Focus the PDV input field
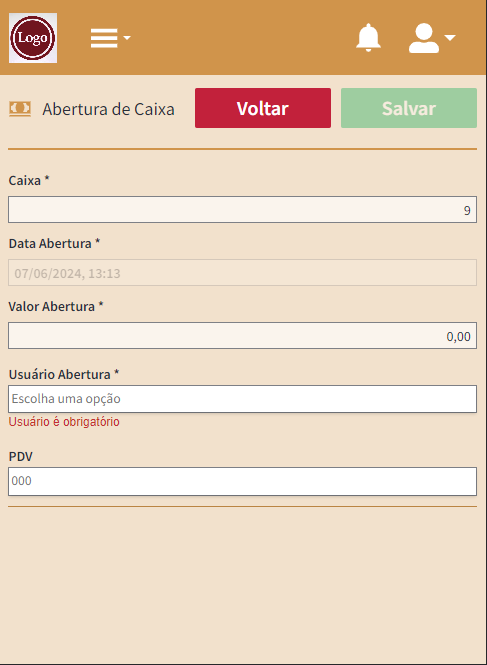This screenshot has height=665, width=487. [x=243, y=481]
